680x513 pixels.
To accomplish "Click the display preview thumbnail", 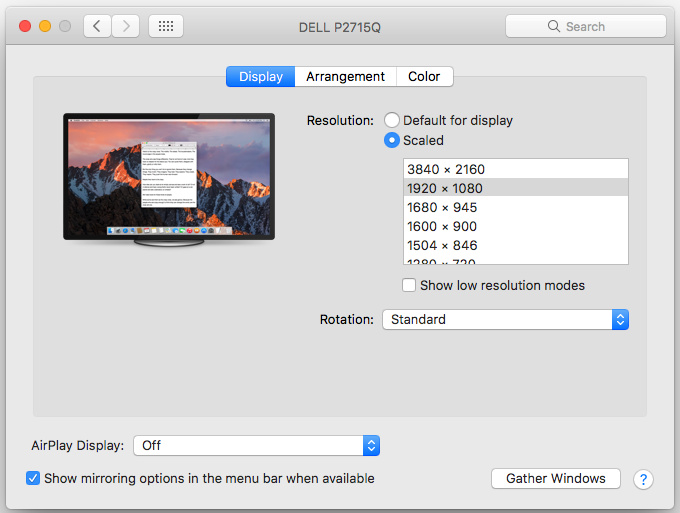I will 169,180.
